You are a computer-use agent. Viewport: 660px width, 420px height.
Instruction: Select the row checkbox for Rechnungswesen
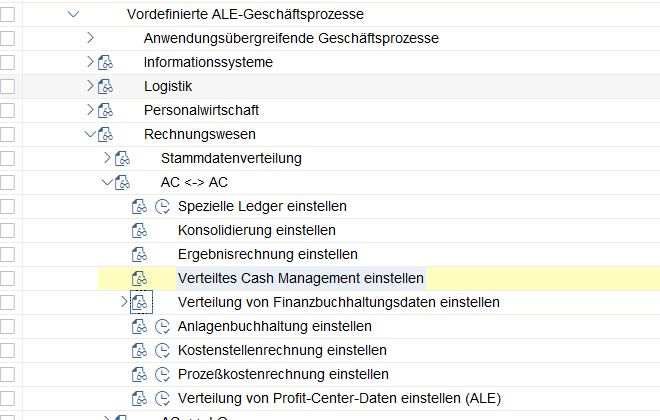tap(8, 134)
